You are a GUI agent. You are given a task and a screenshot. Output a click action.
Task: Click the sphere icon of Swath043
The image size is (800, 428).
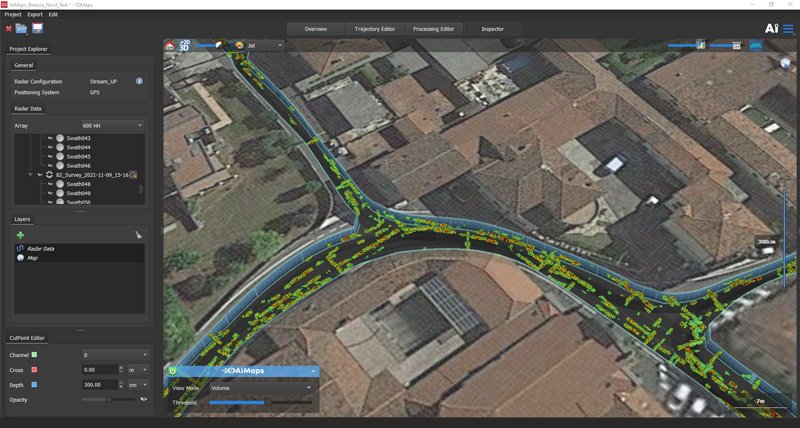point(60,138)
